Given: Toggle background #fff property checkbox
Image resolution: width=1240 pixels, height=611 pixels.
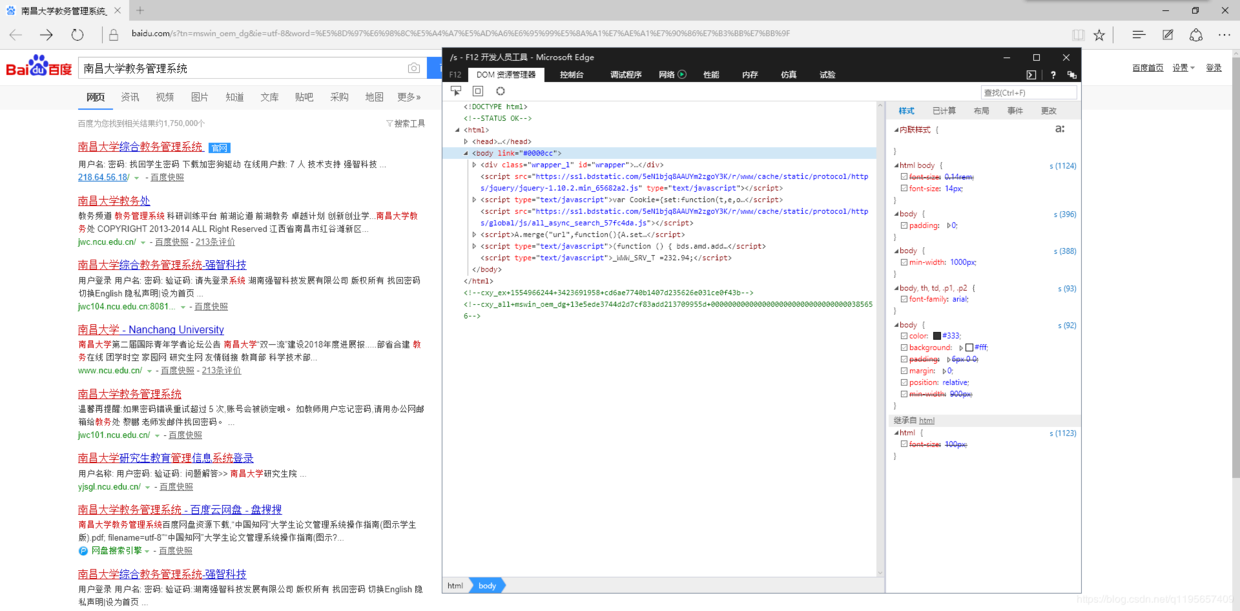Looking at the screenshot, I should pyautogui.click(x=904, y=348).
